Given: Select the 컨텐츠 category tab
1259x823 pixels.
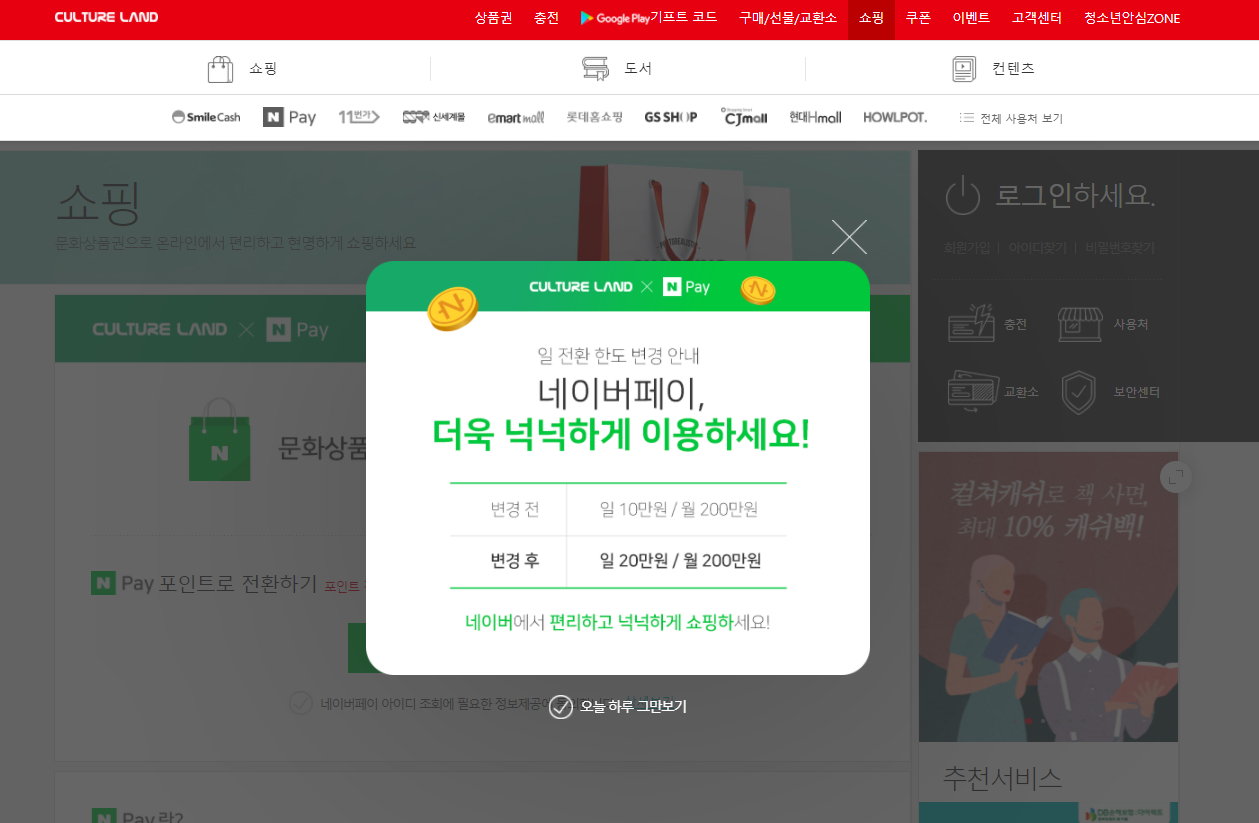Looking at the screenshot, I should pos(992,69).
